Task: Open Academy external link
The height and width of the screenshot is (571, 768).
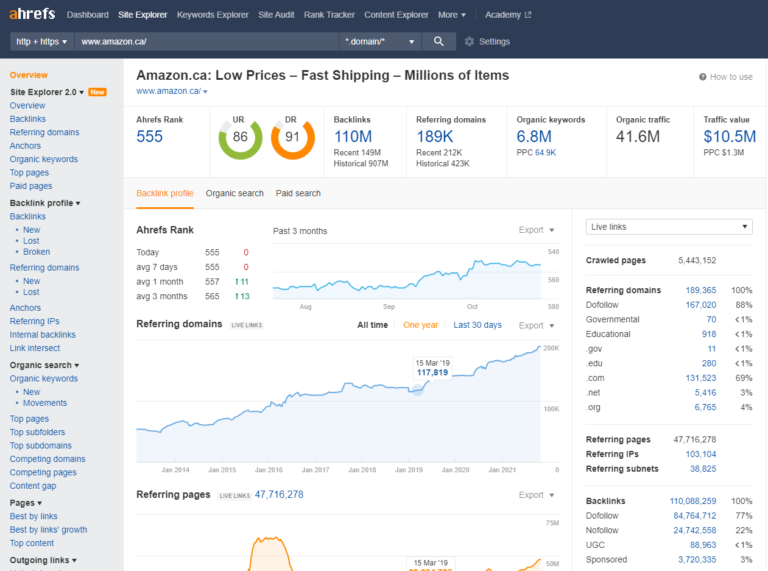Action: (x=508, y=15)
